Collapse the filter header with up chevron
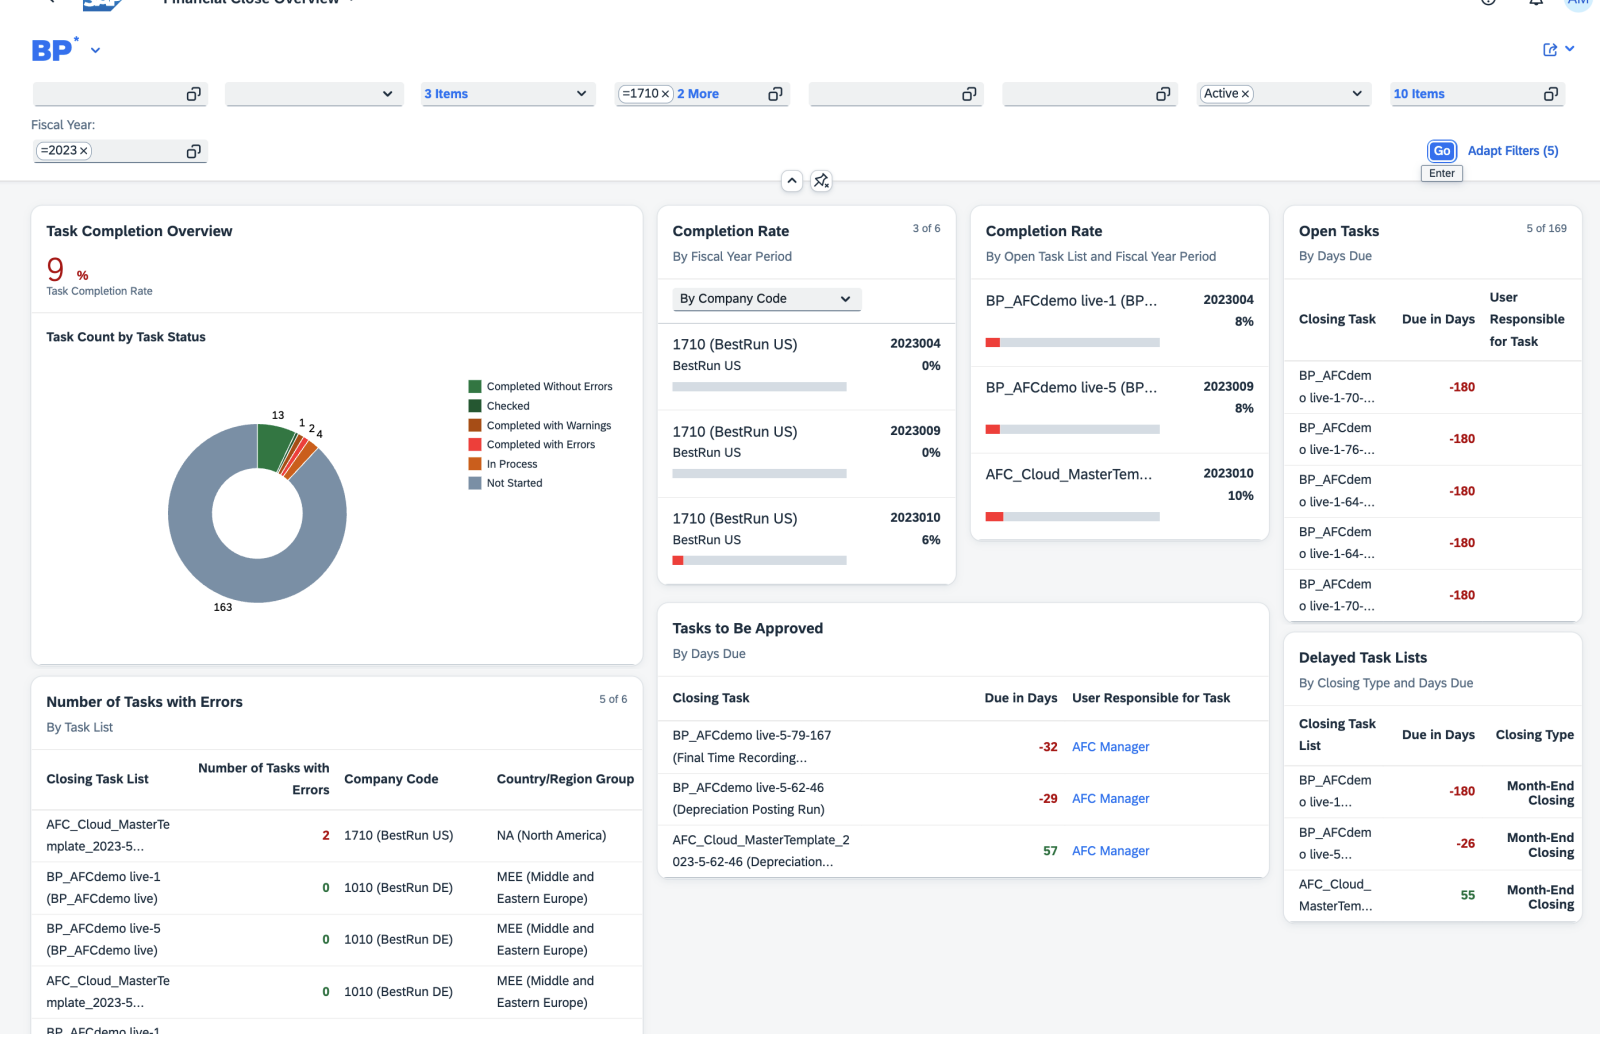 click(x=792, y=181)
